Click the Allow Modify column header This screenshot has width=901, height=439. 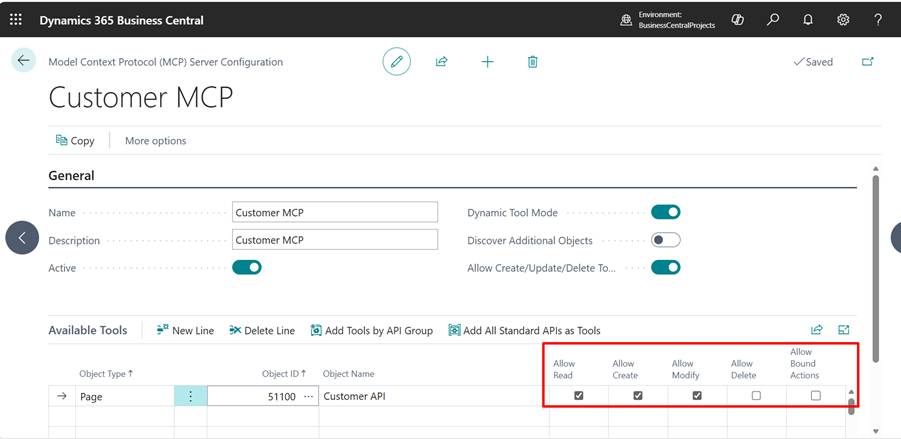click(x=686, y=369)
